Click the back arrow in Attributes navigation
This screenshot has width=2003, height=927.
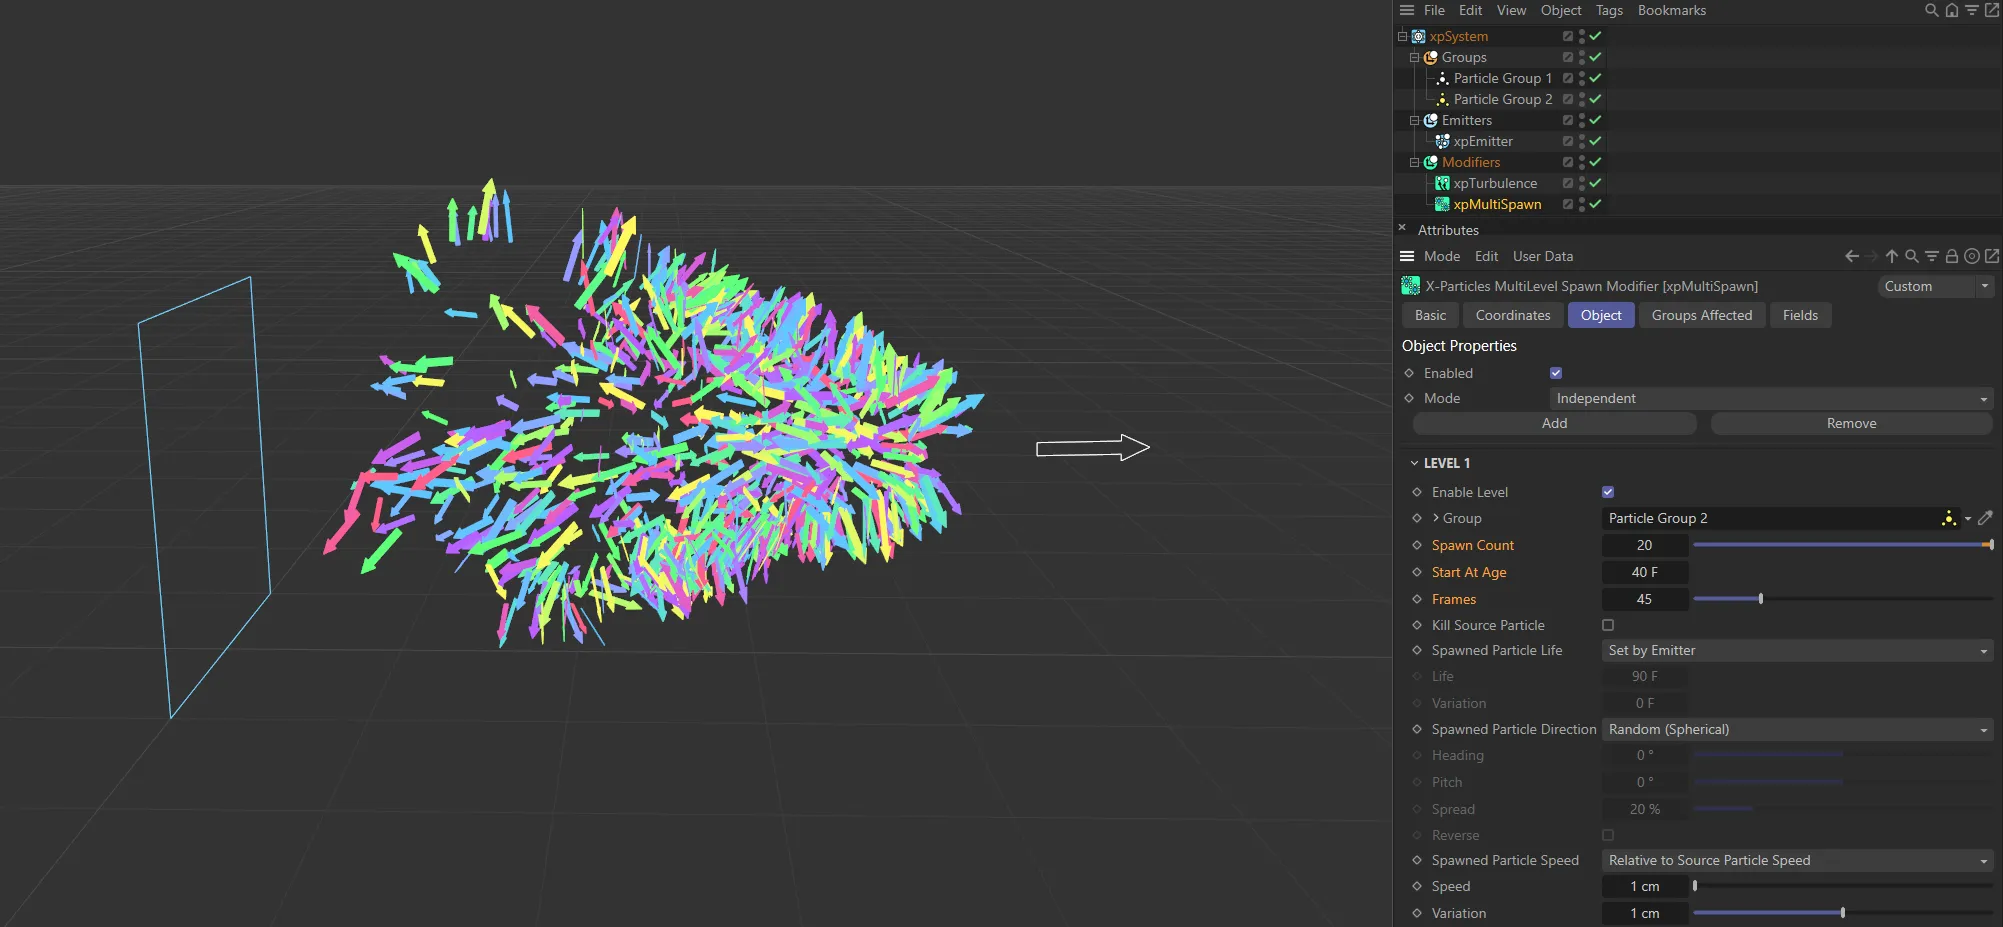point(1850,256)
